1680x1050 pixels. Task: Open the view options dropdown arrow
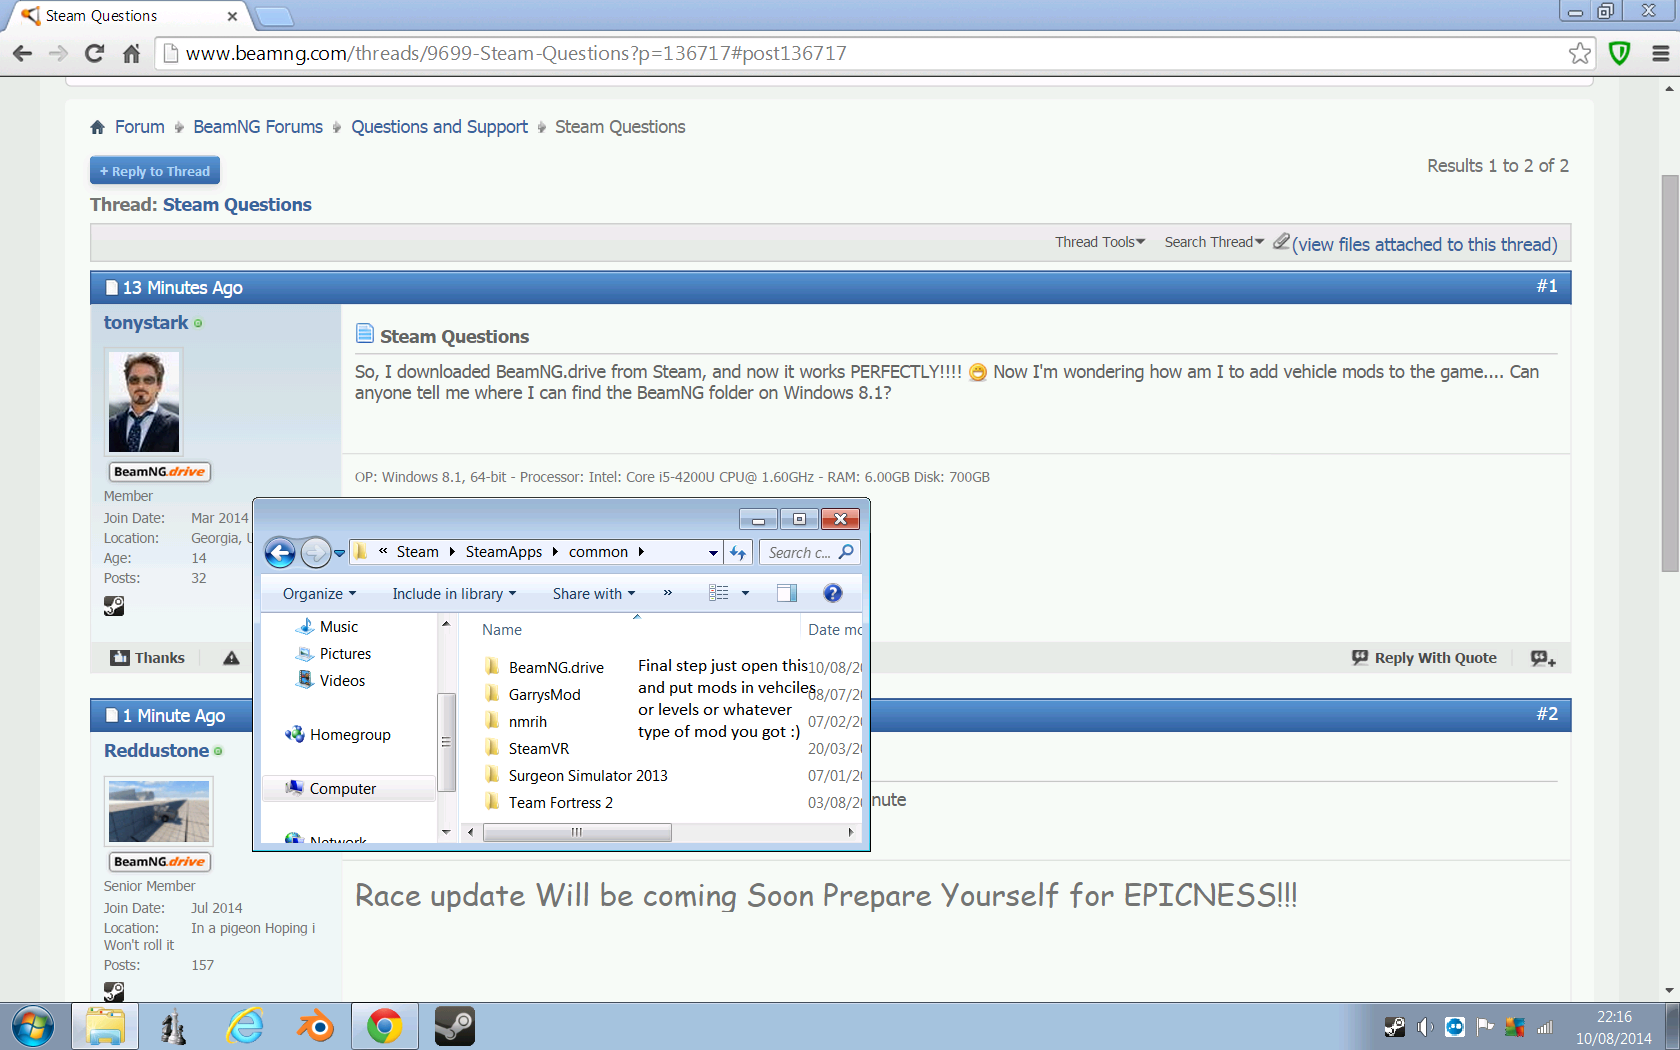click(745, 593)
